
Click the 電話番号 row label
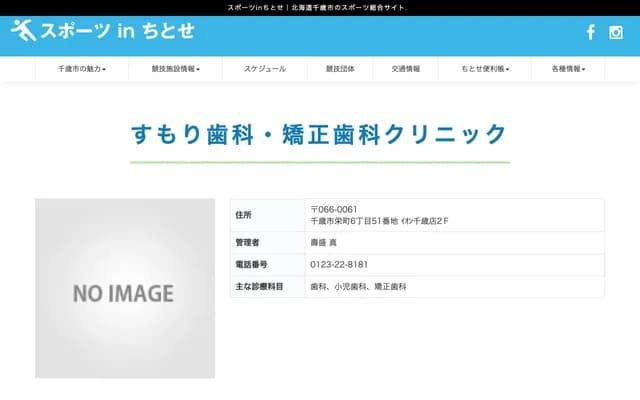point(251,264)
